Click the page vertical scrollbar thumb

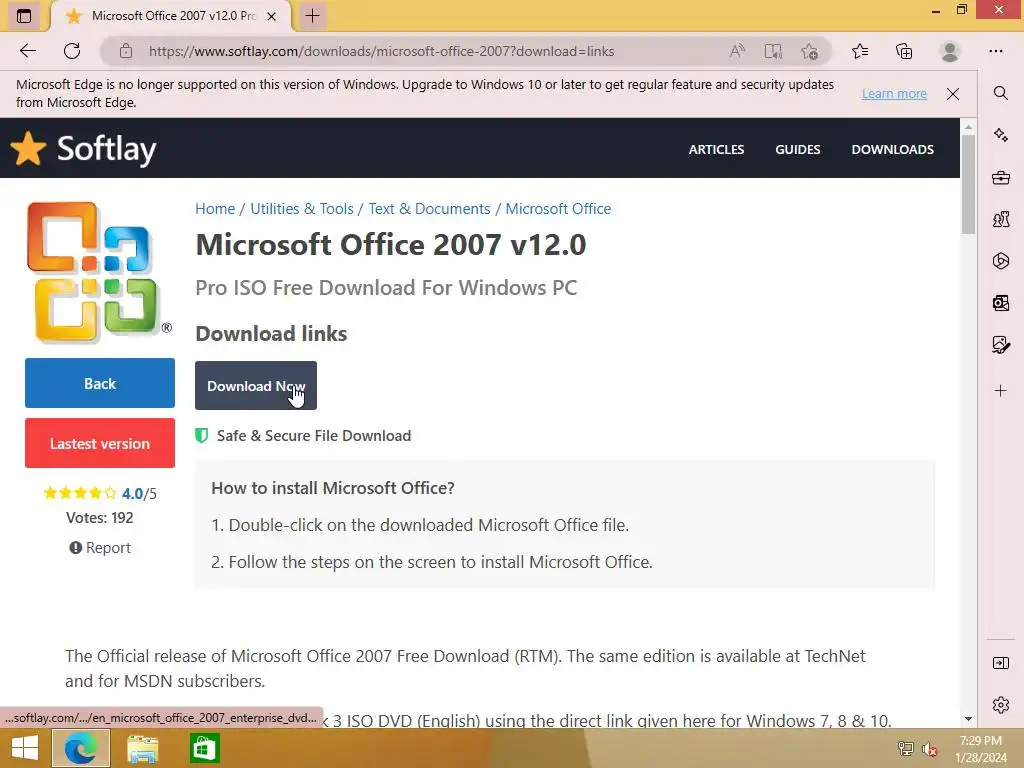pyautogui.click(x=968, y=184)
